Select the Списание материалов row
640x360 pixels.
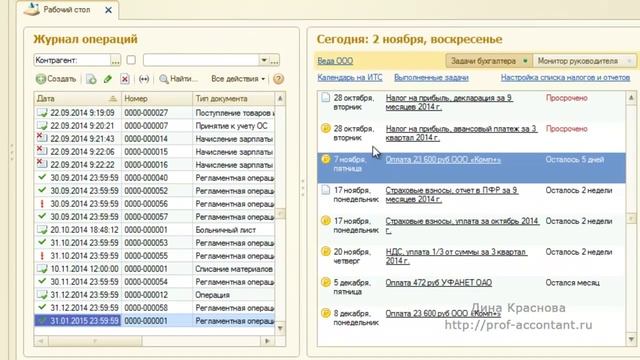pos(154,269)
